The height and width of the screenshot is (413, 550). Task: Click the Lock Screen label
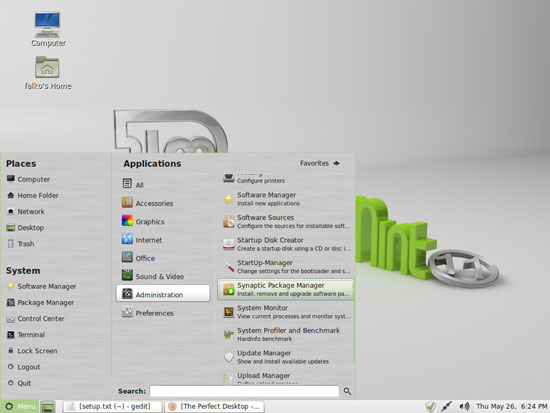click(x=38, y=351)
